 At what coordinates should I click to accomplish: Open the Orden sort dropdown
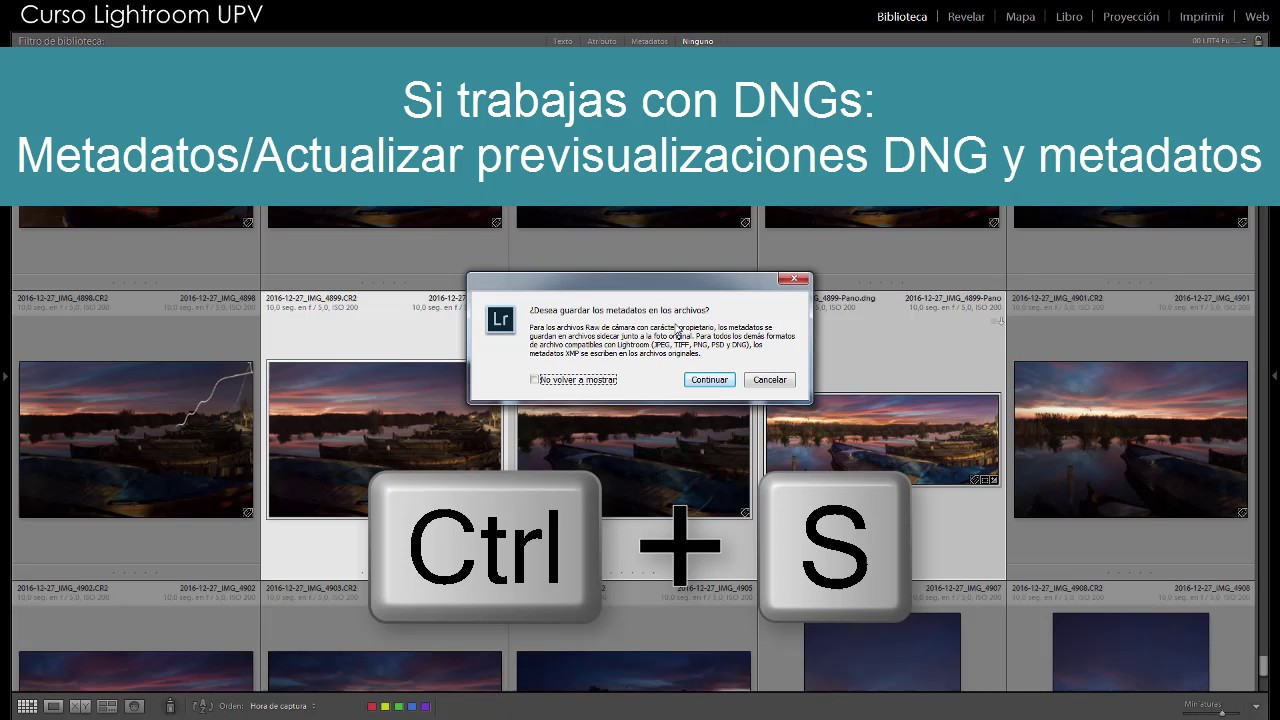pyautogui.click(x=283, y=706)
